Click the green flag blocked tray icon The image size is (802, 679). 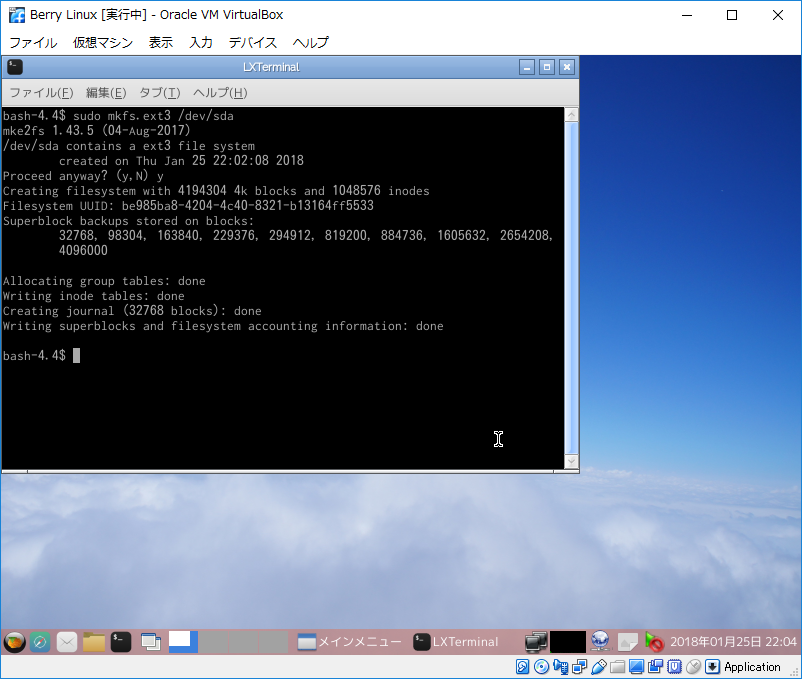click(654, 642)
